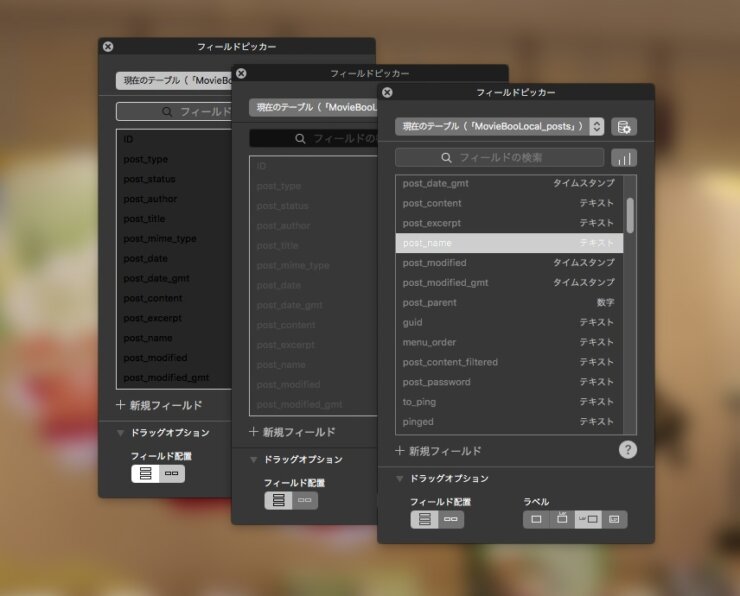Select horizontal field placement in middle window
This screenshot has width=740, height=596.
(305, 500)
